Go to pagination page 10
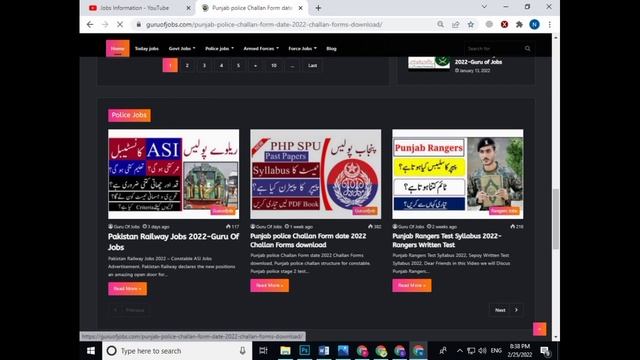This screenshot has height=360, width=640. (274, 65)
